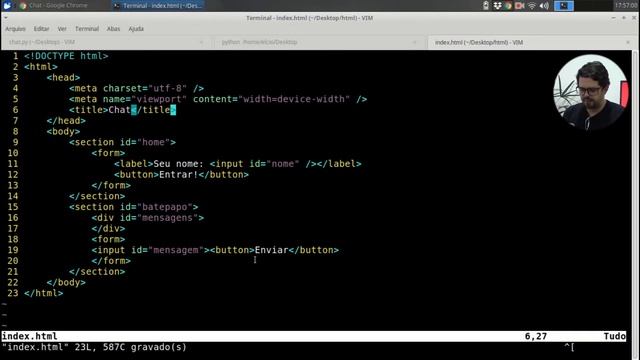Open the Dropbox tray icon
This screenshot has width=640, height=360.
(497, 5)
